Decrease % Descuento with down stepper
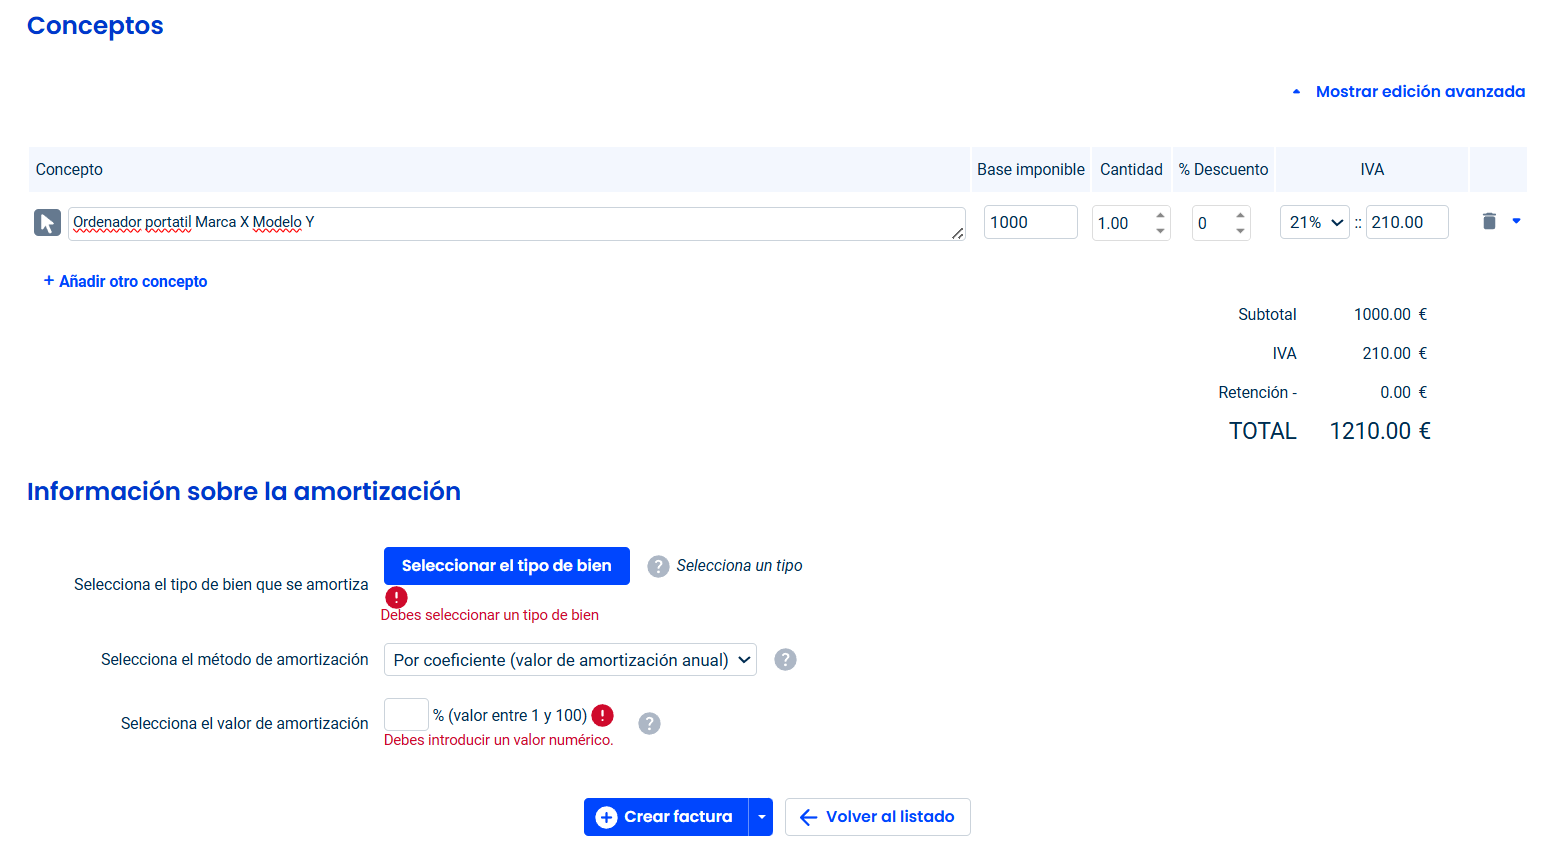 (1240, 231)
